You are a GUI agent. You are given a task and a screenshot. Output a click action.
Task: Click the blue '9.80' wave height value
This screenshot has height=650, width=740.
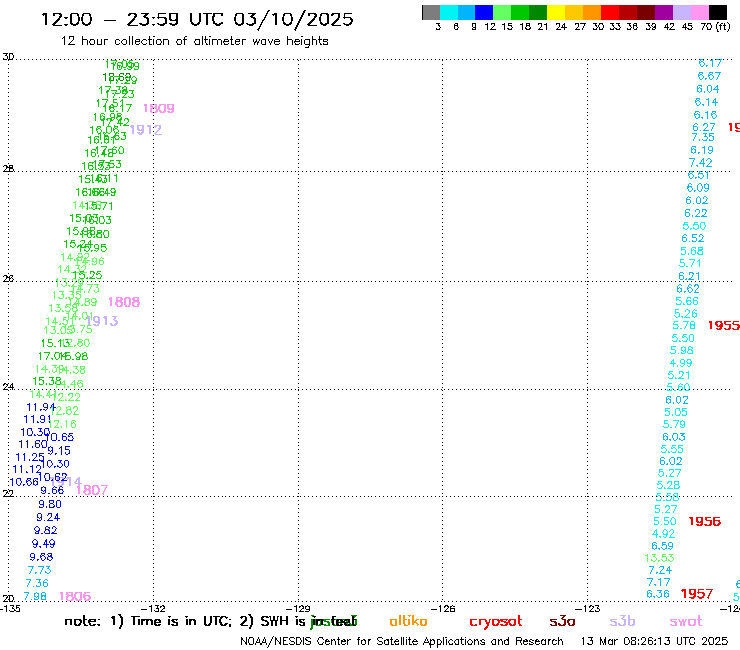click(x=50, y=504)
